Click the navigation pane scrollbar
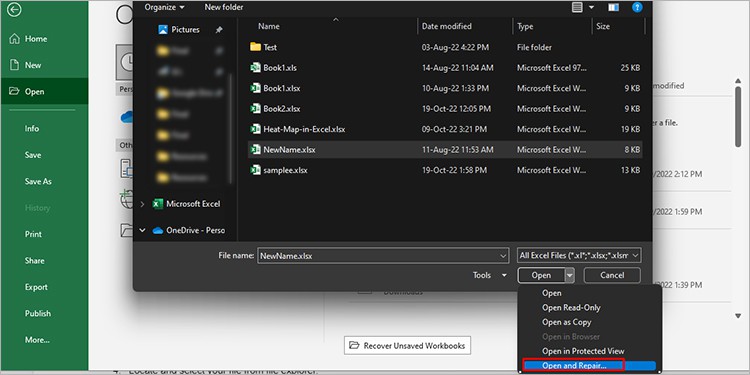This screenshot has width=750, height=375. click(x=230, y=128)
